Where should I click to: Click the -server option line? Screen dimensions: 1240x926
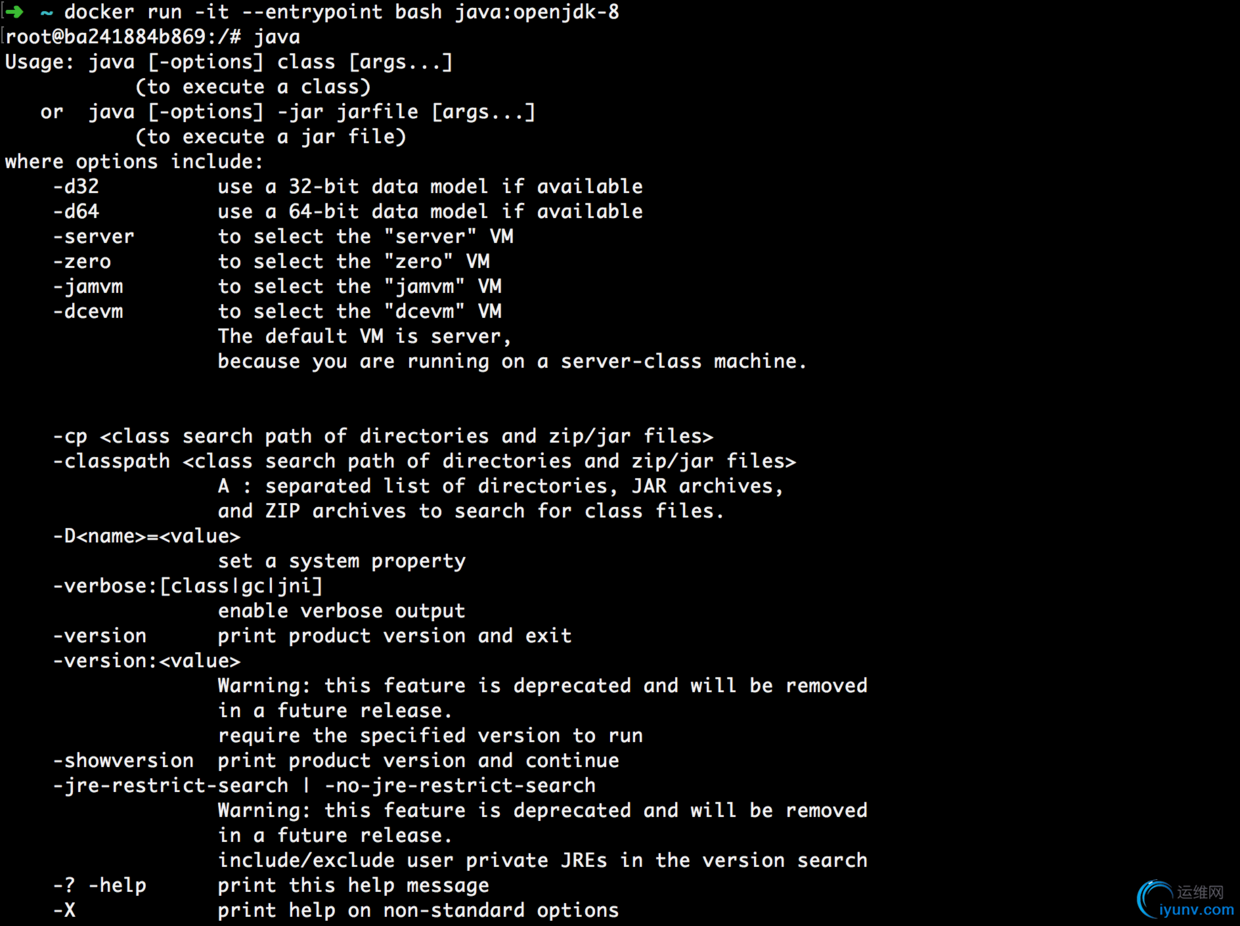[x=283, y=237]
